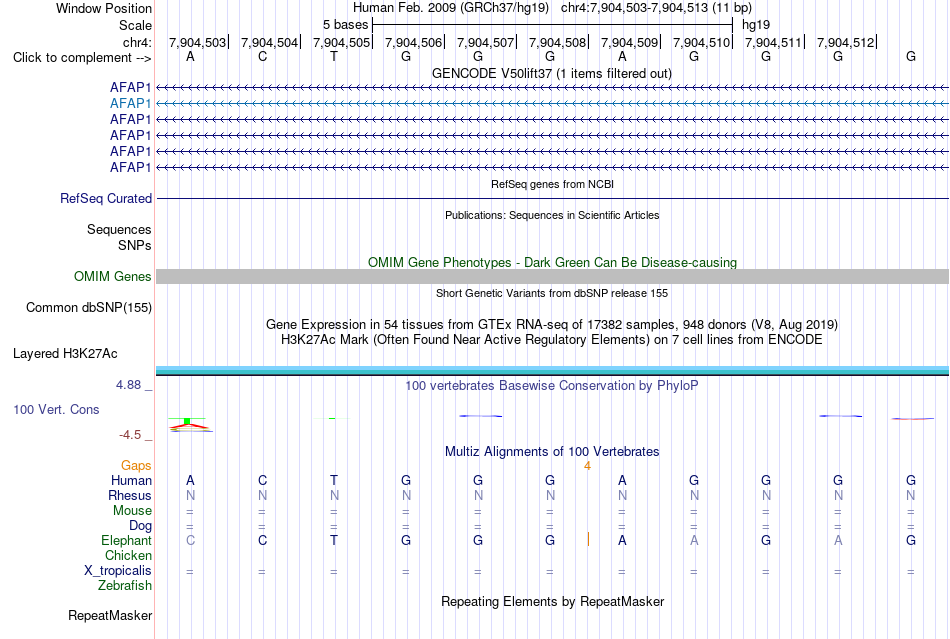Open the RefSeq Curated track label
Image resolution: width=950 pixels, height=639 pixels.
point(106,199)
